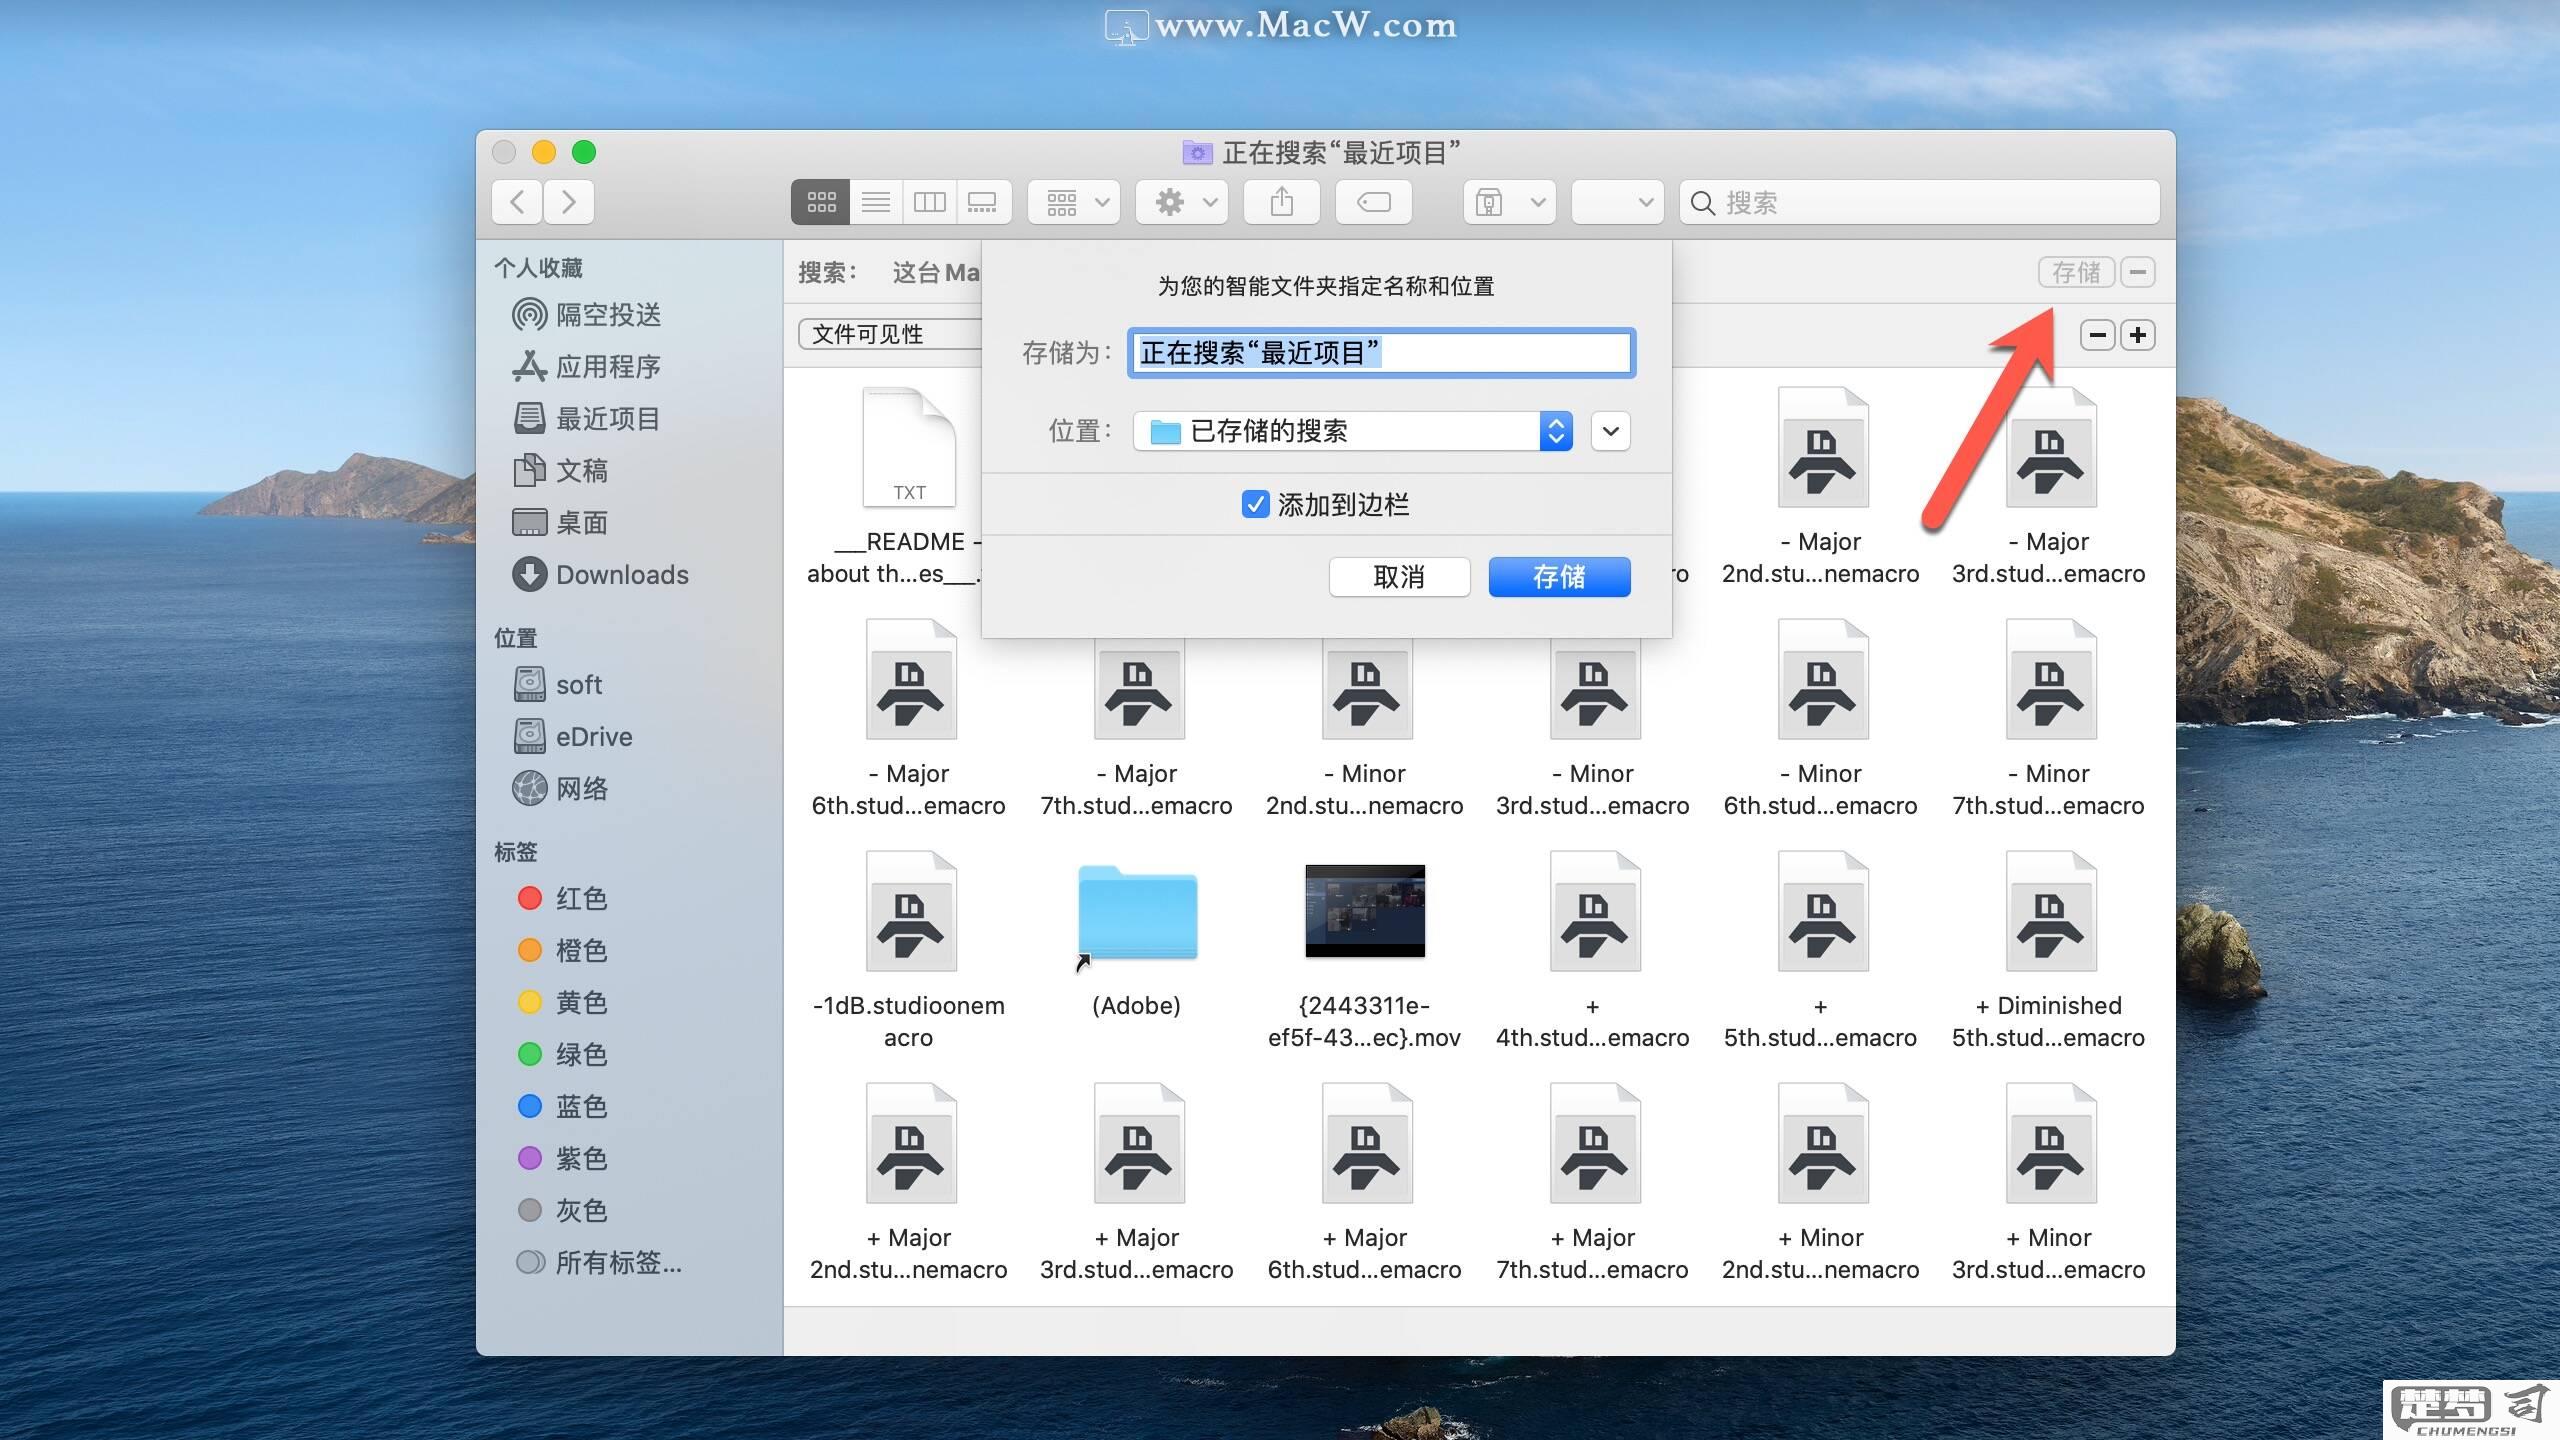This screenshot has width=2560, height=1440.
Task: Switch to column view in toolbar
Action: (930, 202)
